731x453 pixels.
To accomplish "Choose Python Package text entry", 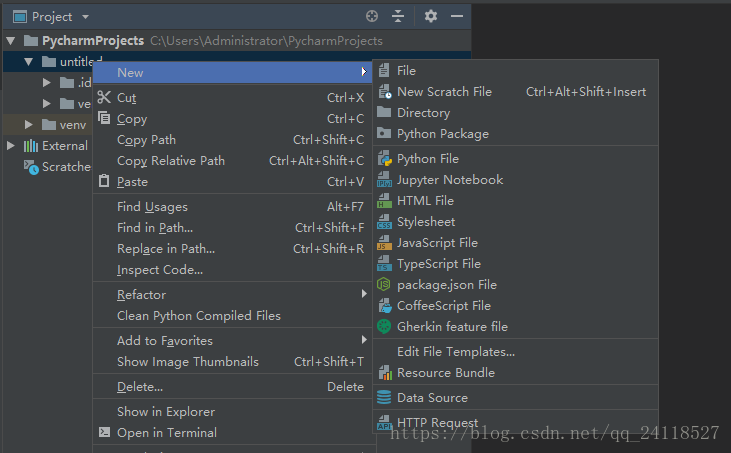I will point(443,134).
